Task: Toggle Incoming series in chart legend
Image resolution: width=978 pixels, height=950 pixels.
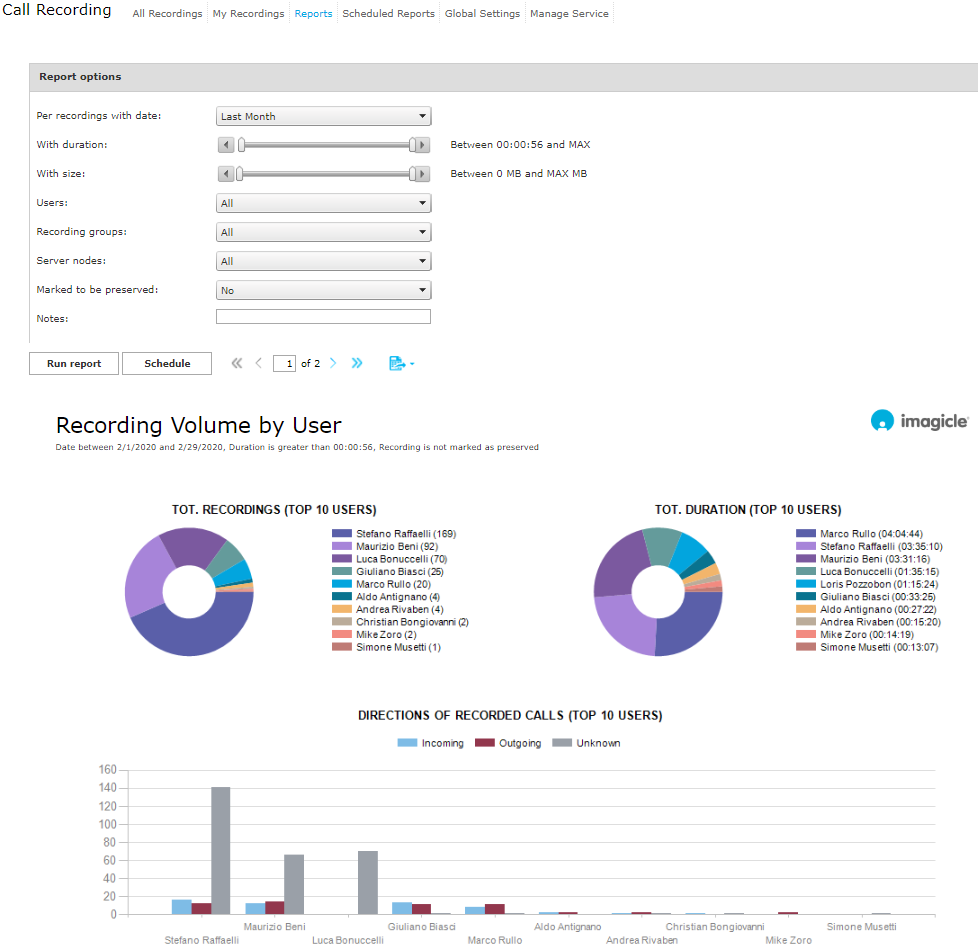Action: tap(431, 743)
